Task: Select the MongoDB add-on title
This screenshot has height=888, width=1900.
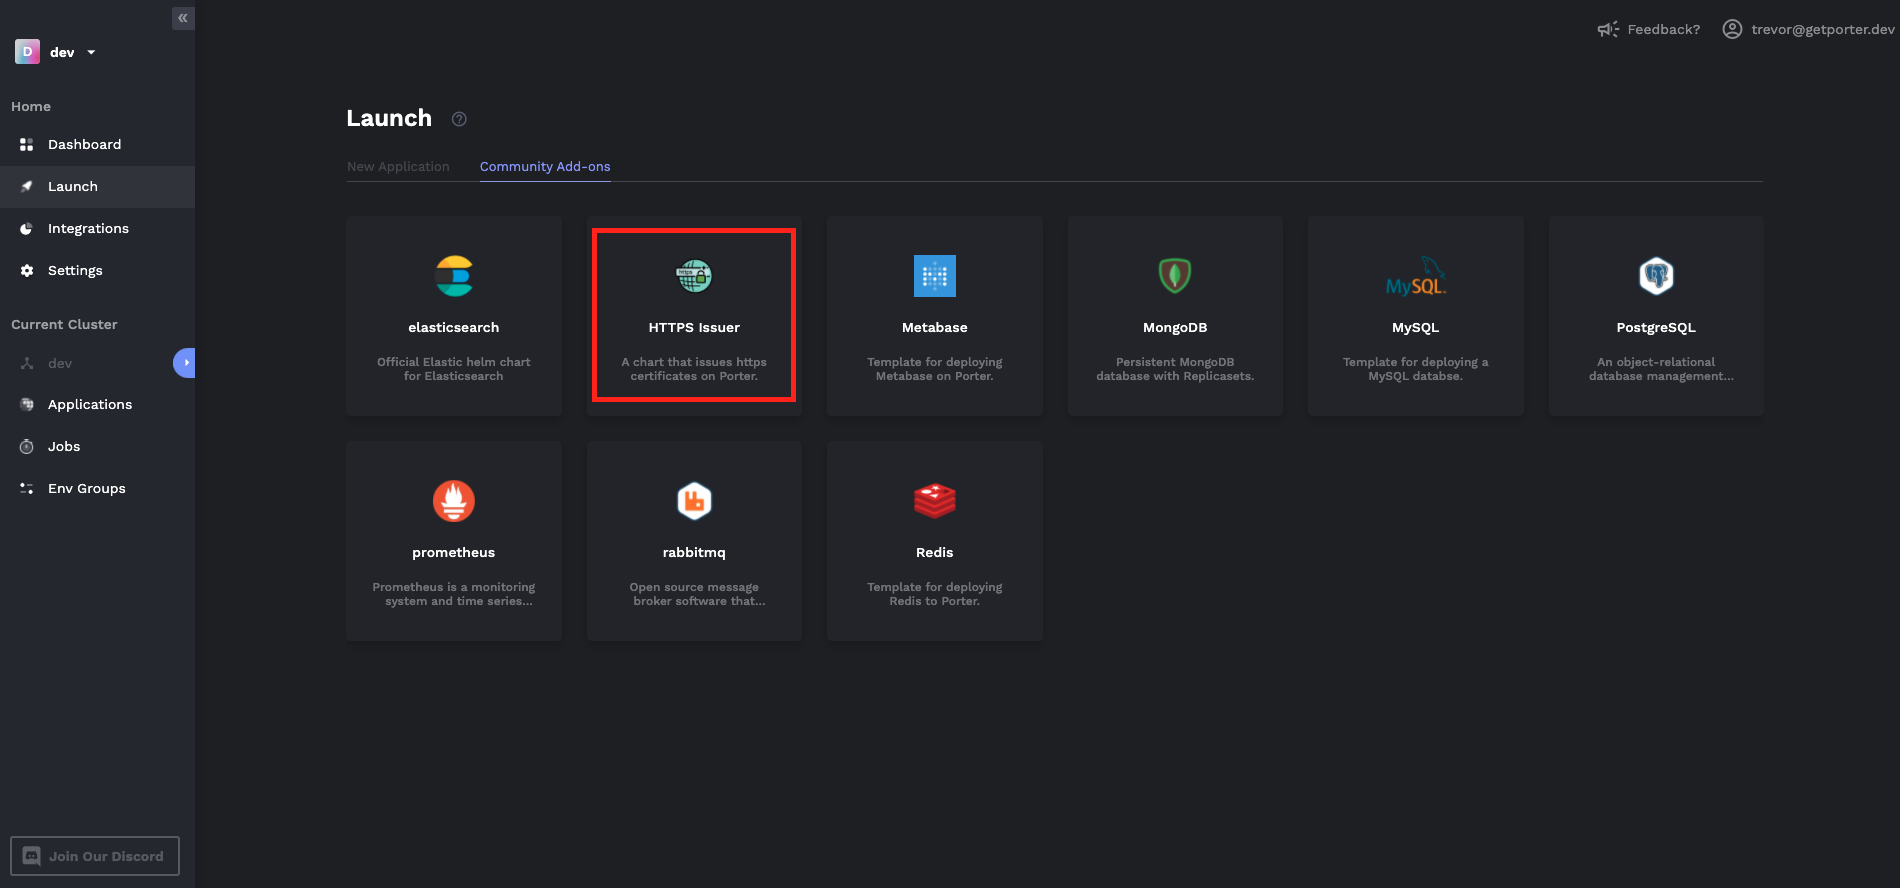Action: (1175, 328)
